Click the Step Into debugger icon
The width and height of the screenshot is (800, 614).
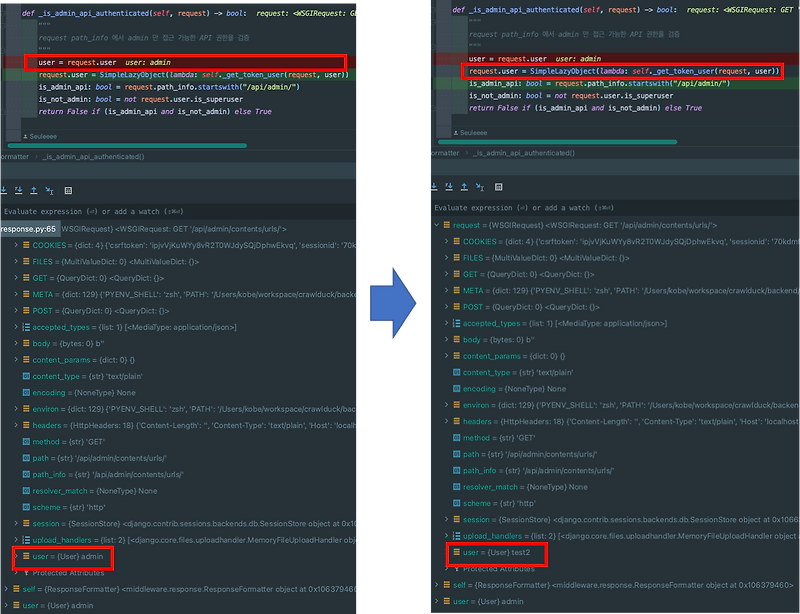[x=3, y=190]
